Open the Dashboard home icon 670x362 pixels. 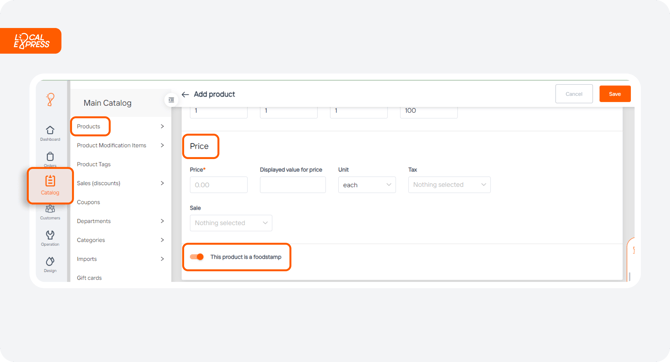pos(50,130)
